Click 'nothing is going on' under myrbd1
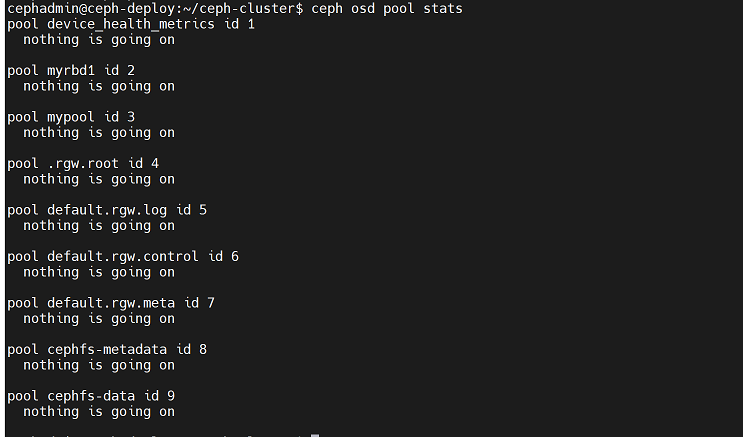 coord(99,86)
